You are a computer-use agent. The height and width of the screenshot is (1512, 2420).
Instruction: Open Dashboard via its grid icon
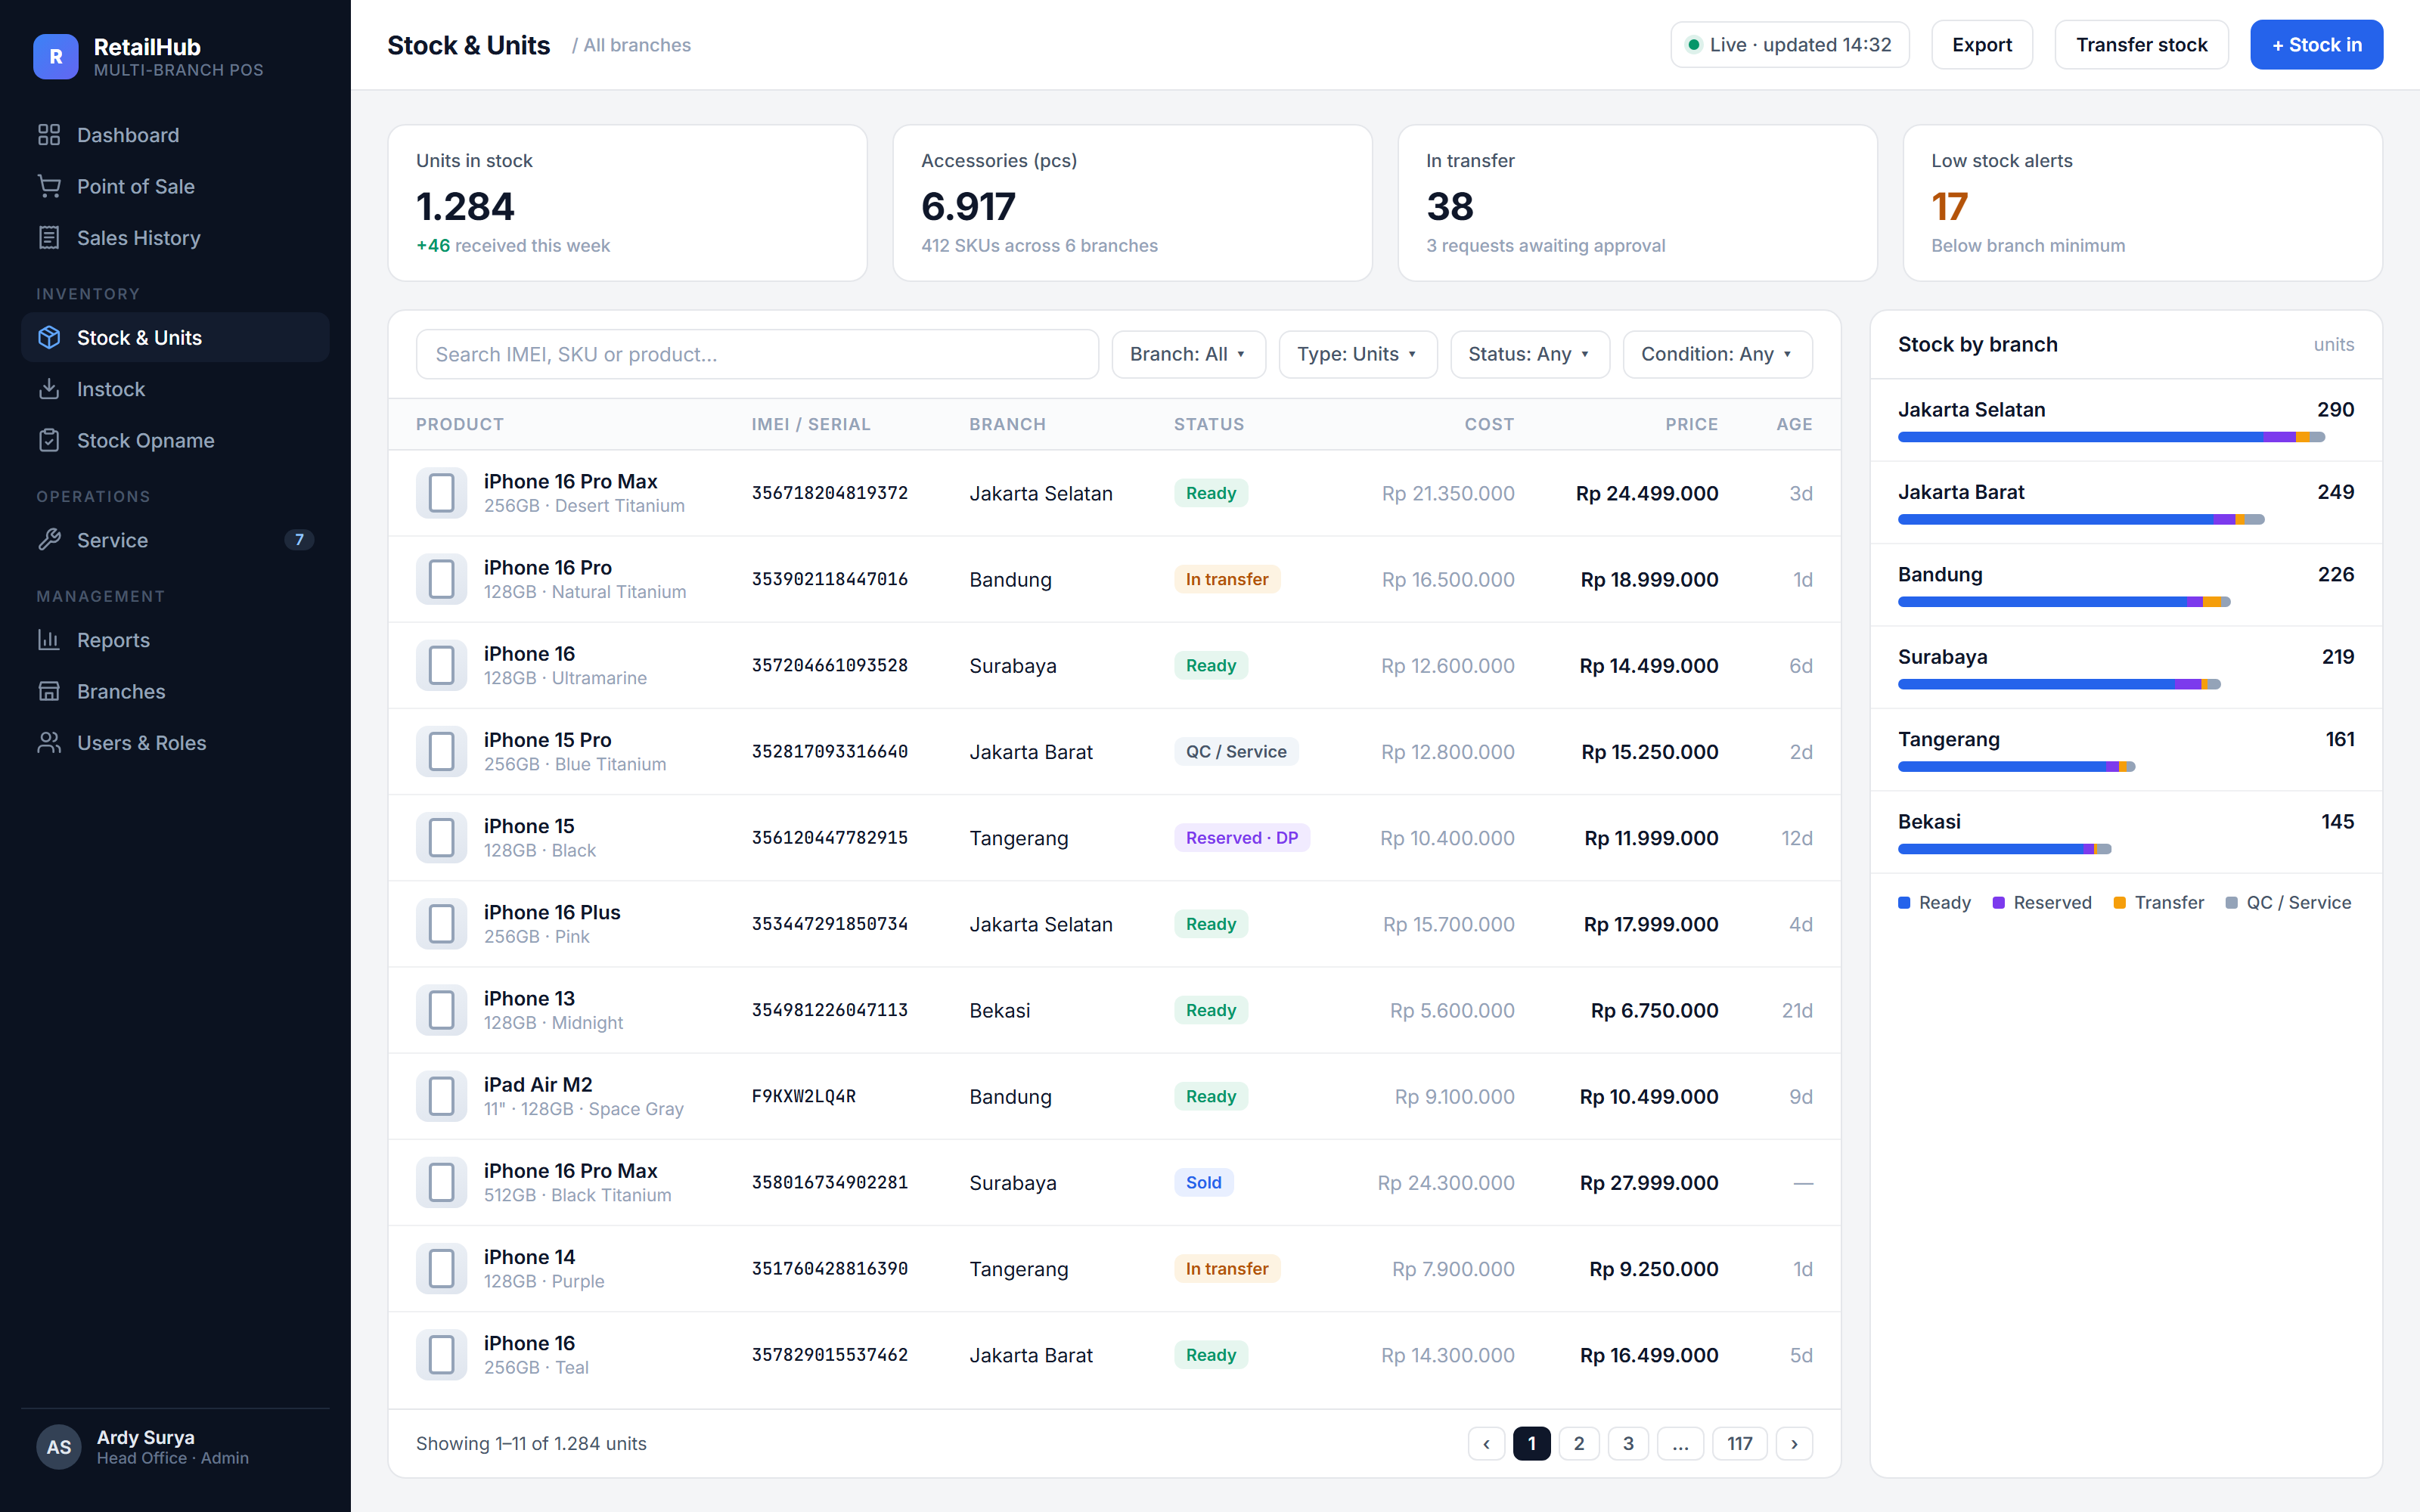(x=49, y=135)
